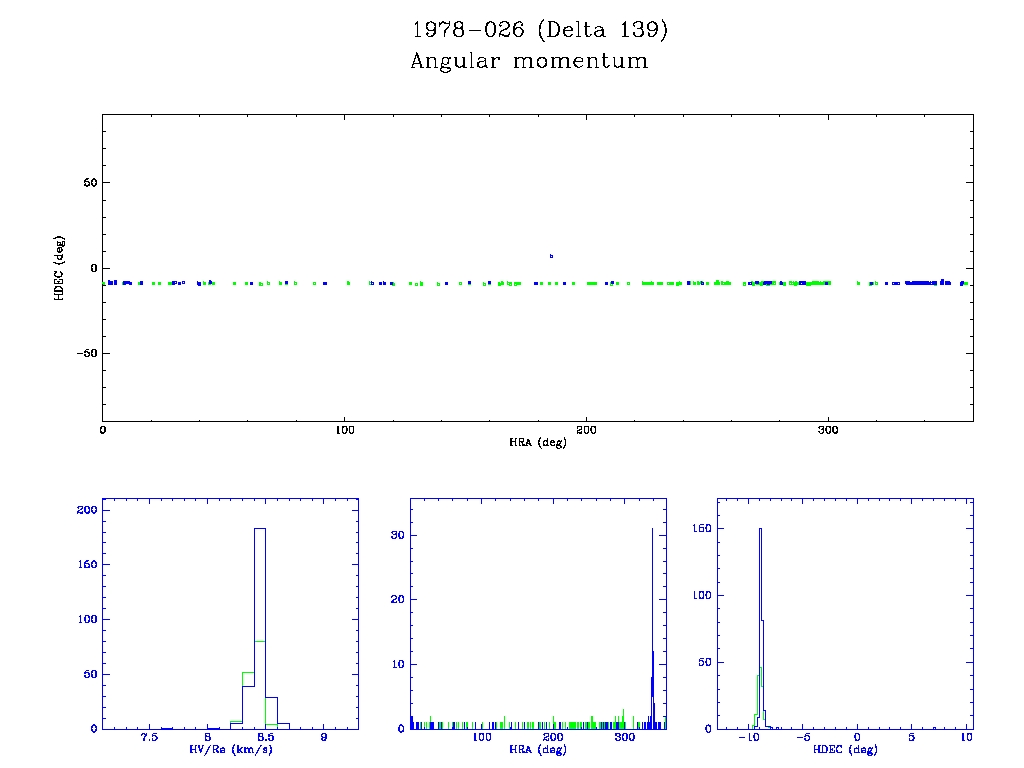Click the "7.5" tick on the HV/Re histogram
1024x768 pixels.
149,737
